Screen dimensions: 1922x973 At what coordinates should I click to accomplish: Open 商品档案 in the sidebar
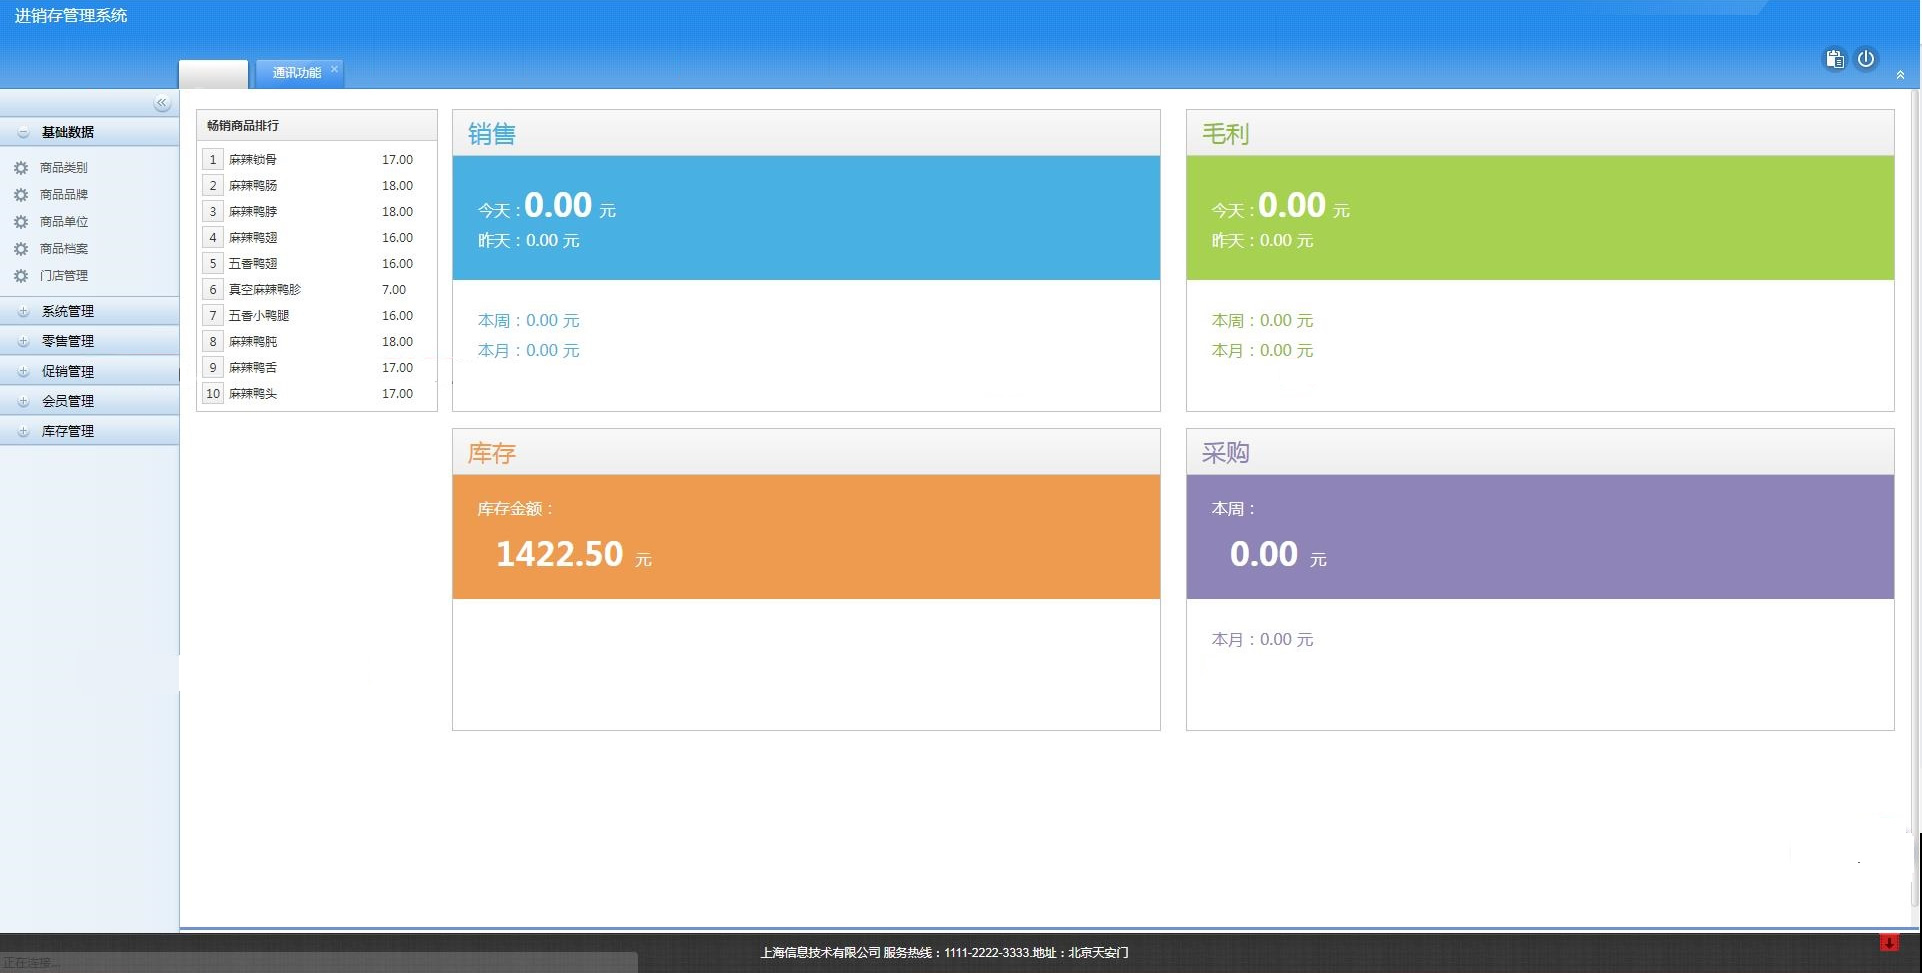click(64, 249)
